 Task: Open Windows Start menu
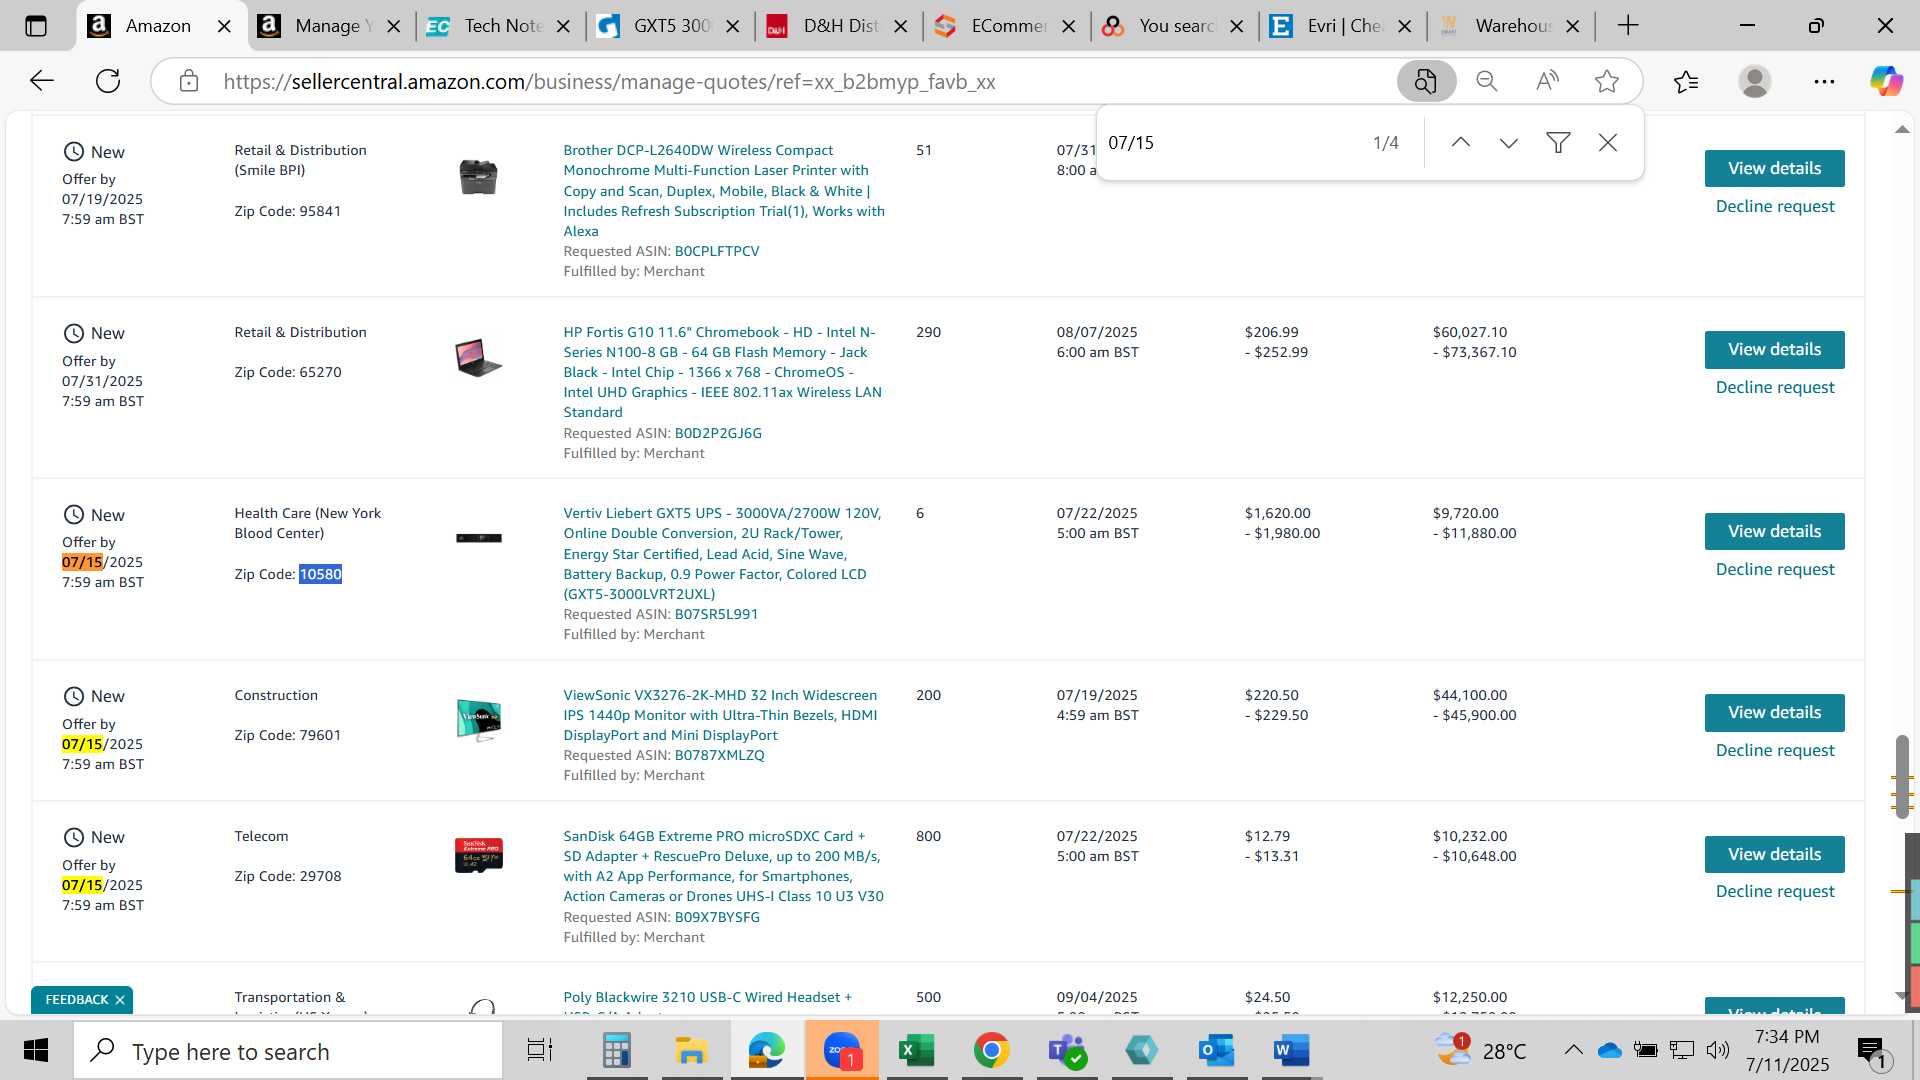pyautogui.click(x=36, y=1051)
